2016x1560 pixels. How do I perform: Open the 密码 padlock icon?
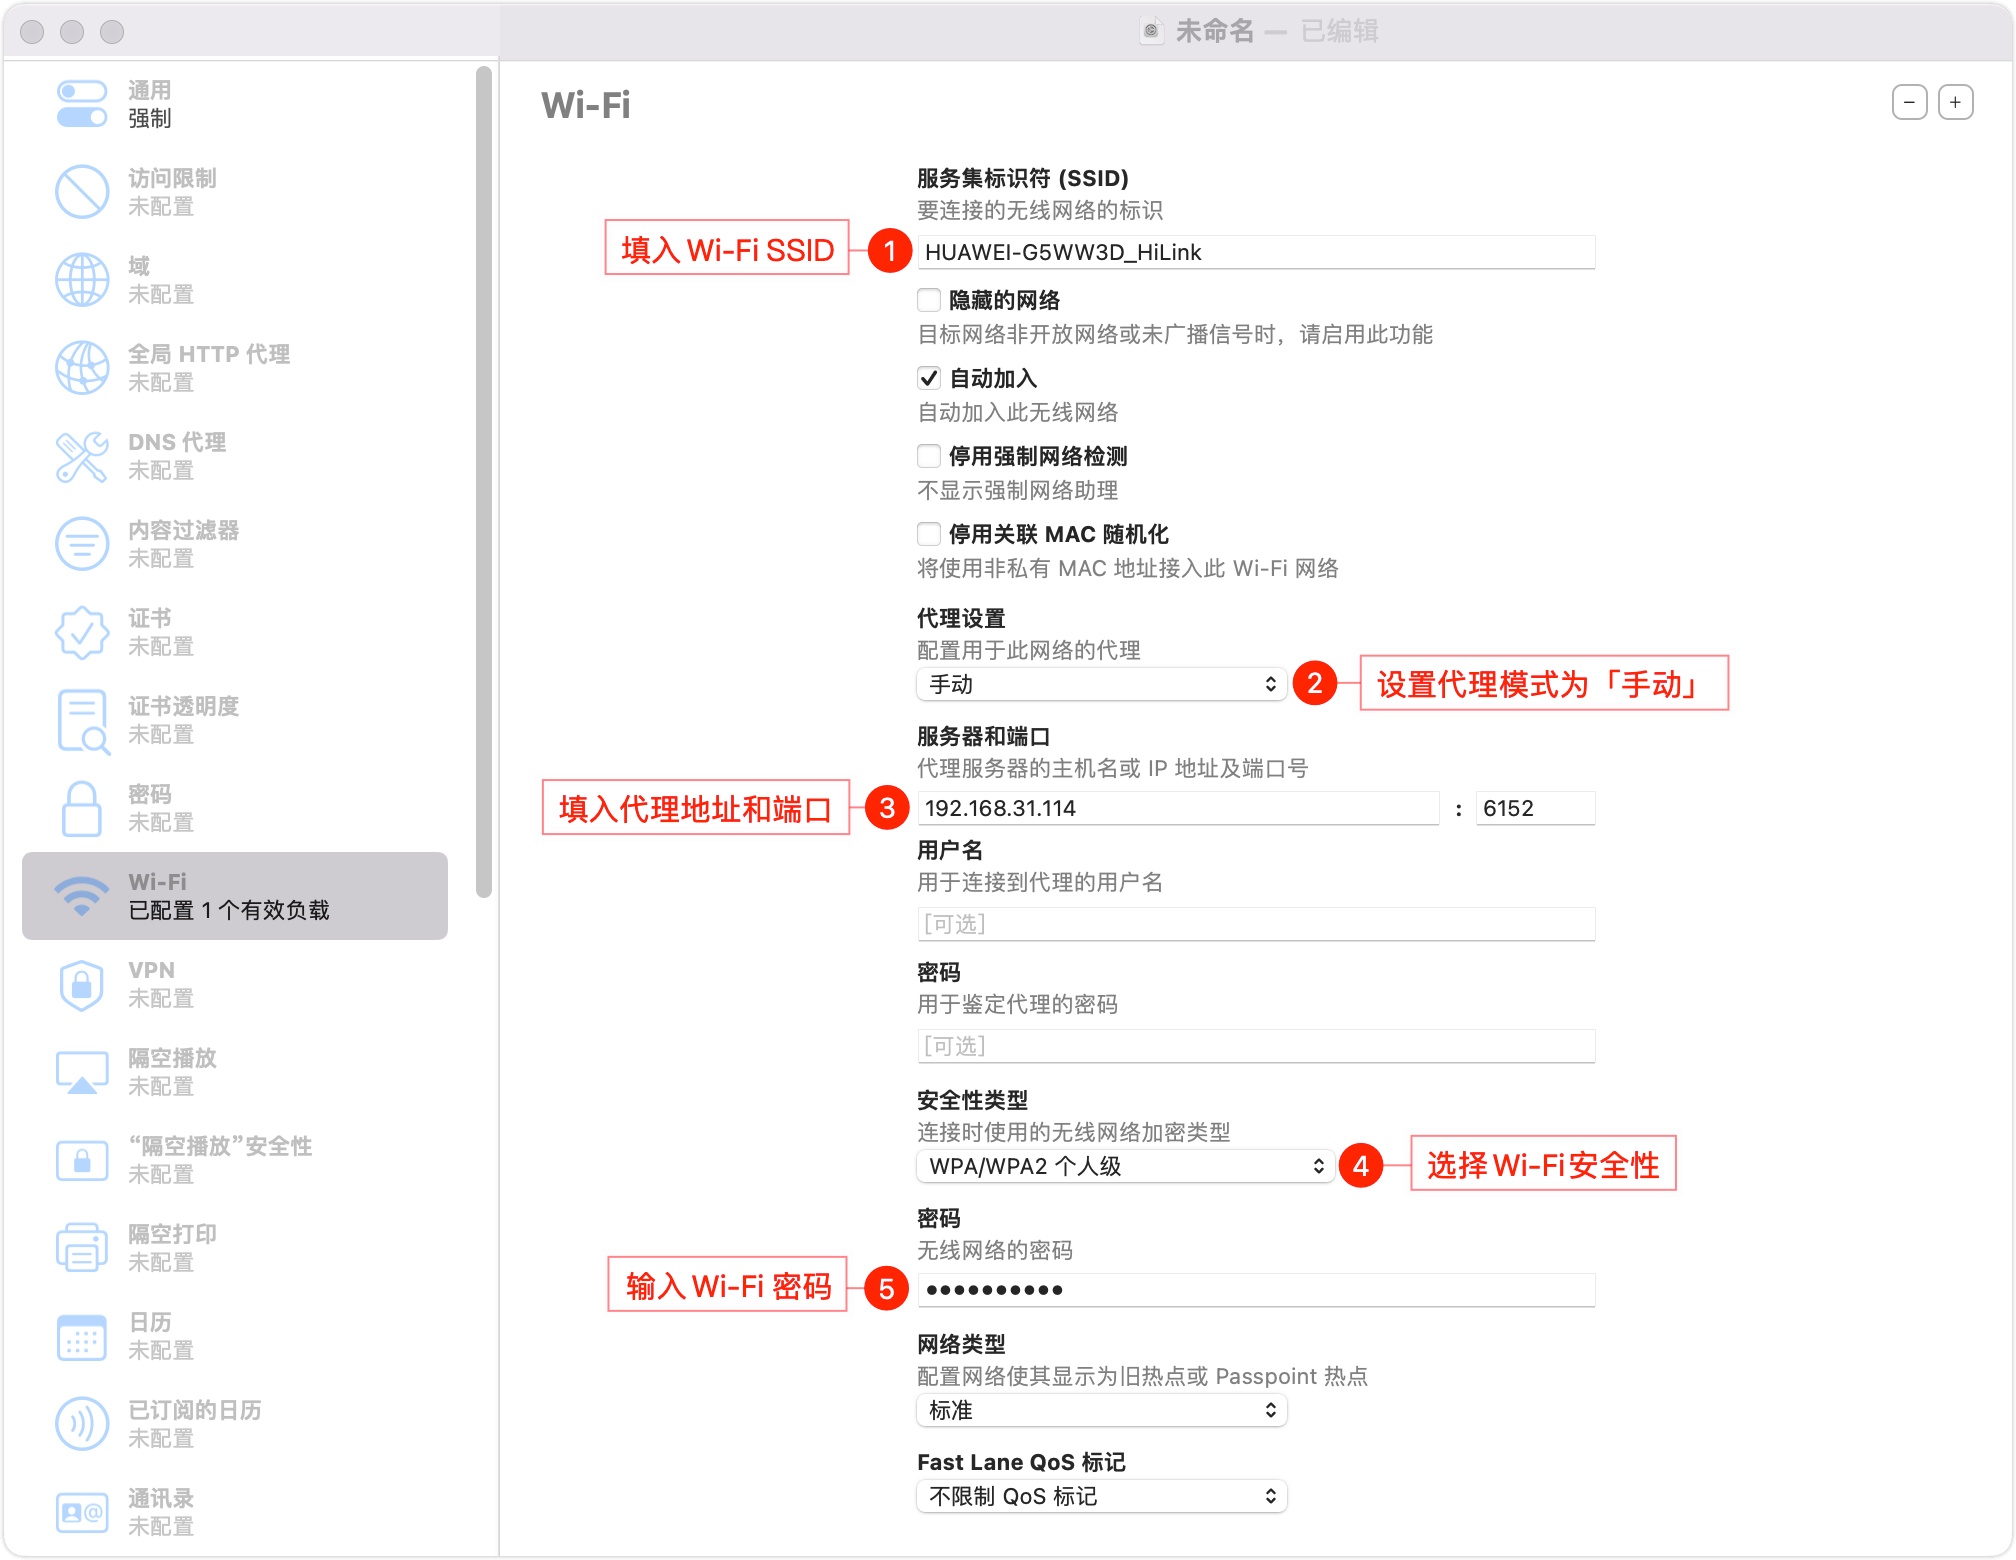click(x=82, y=808)
